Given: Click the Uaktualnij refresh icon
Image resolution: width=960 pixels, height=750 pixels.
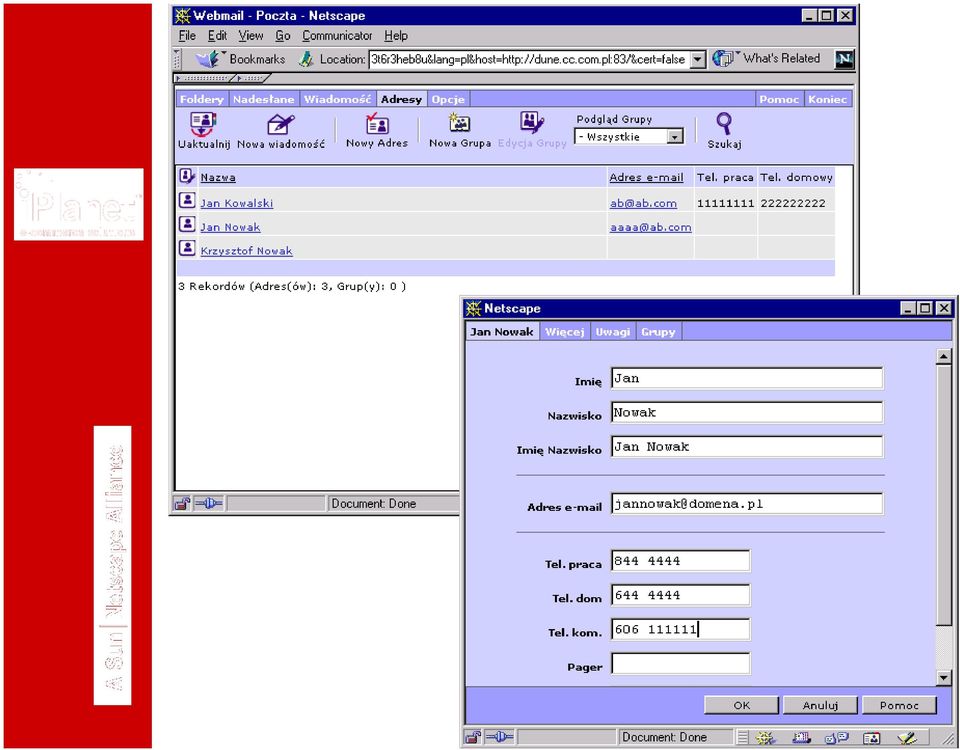Looking at the screenshot, I should (x=203, y=124).
